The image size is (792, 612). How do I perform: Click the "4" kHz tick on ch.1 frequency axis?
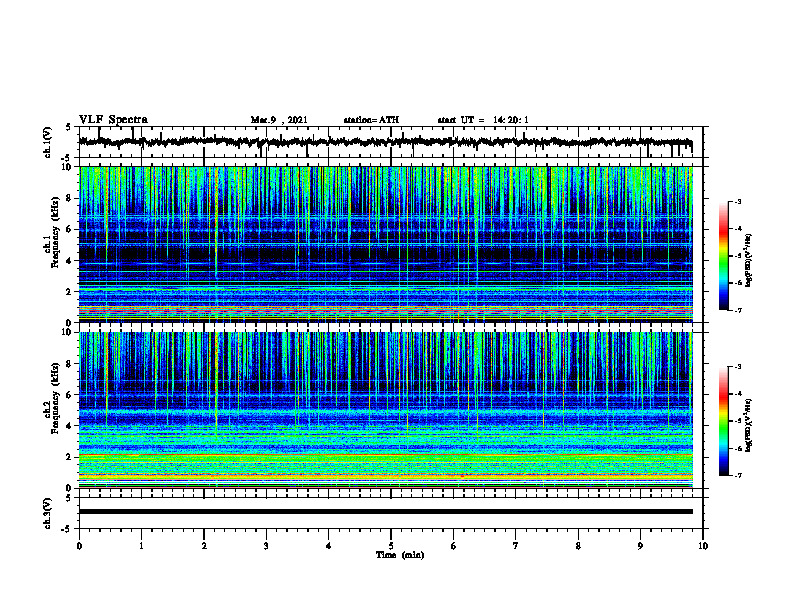point(71,261)
